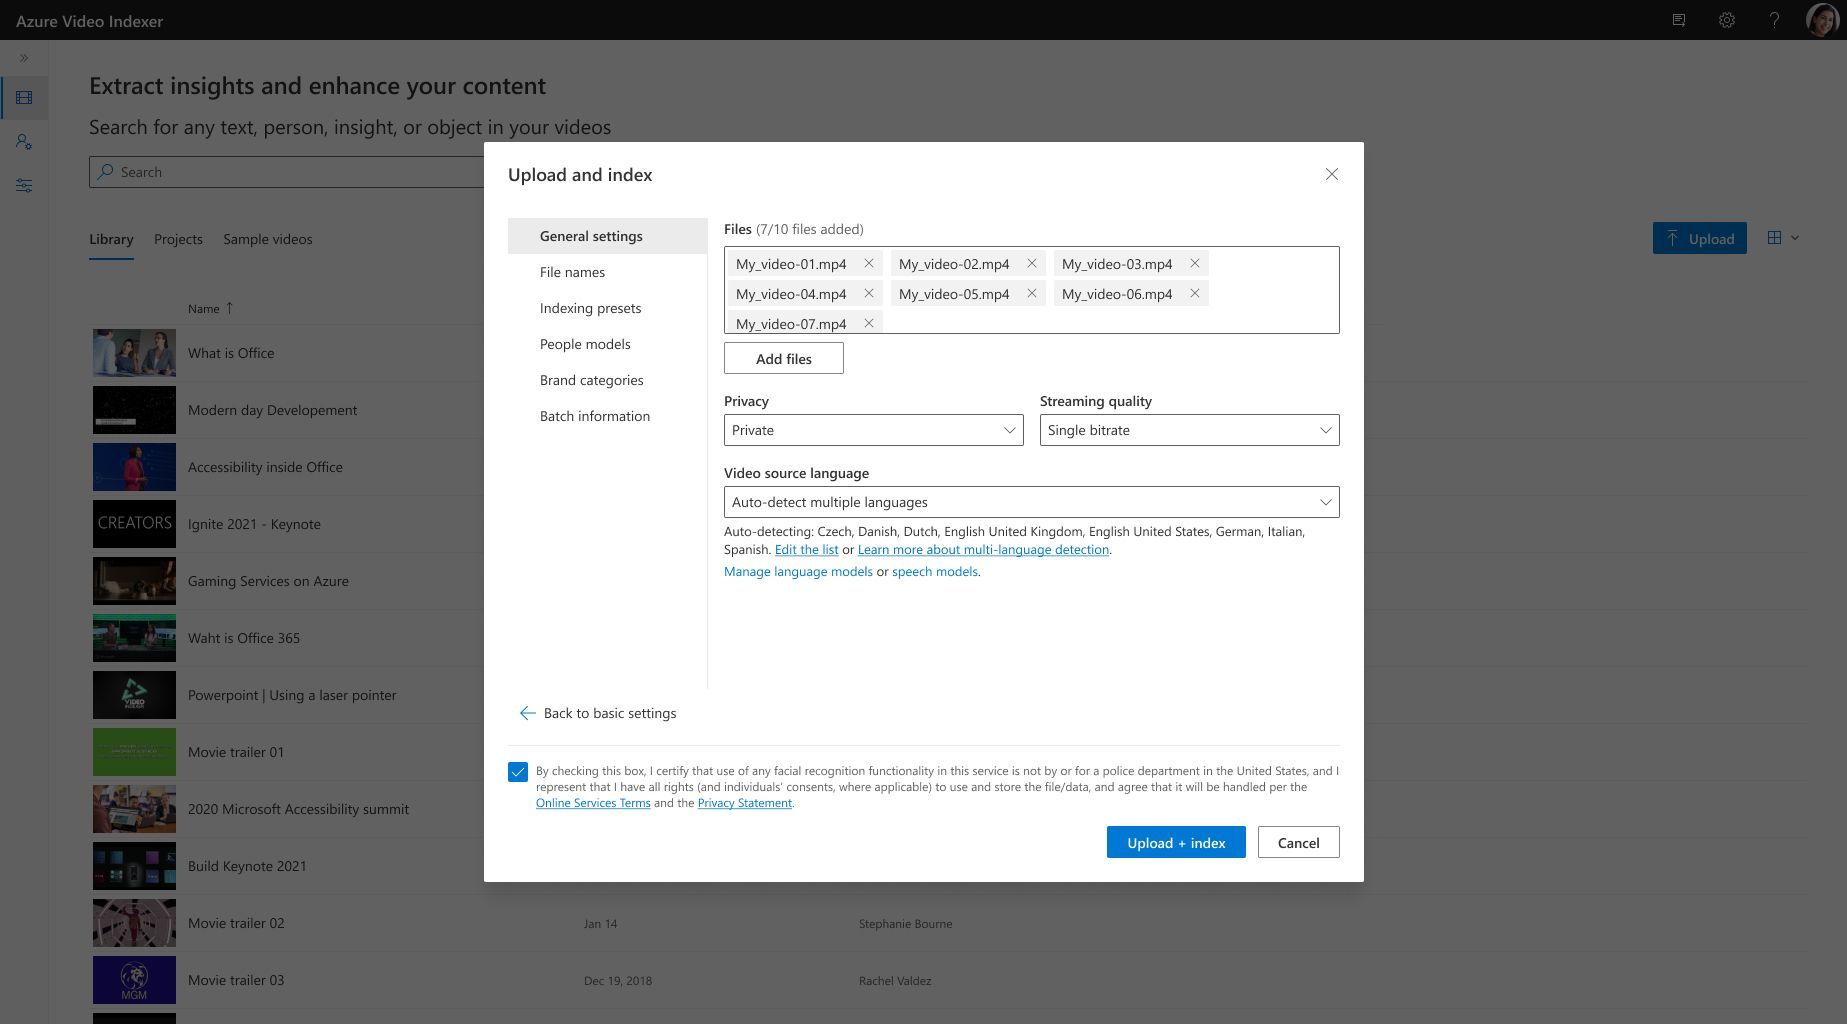This screenshot has height=1024, width=1847.
Task: Remove My_video-06.mp4 from the file list
Action: pyautogui.click(x=1195, y=294)
